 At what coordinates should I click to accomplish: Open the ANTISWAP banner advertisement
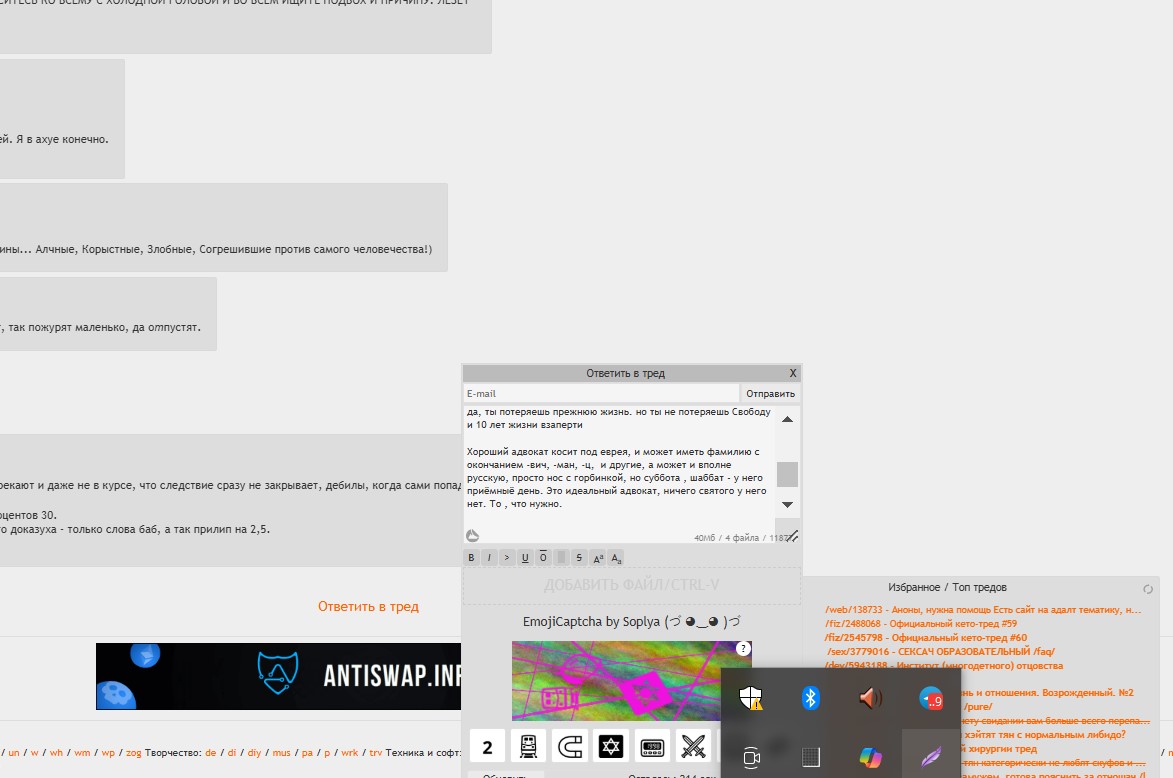pyautogui.click(x=278, y=676)
